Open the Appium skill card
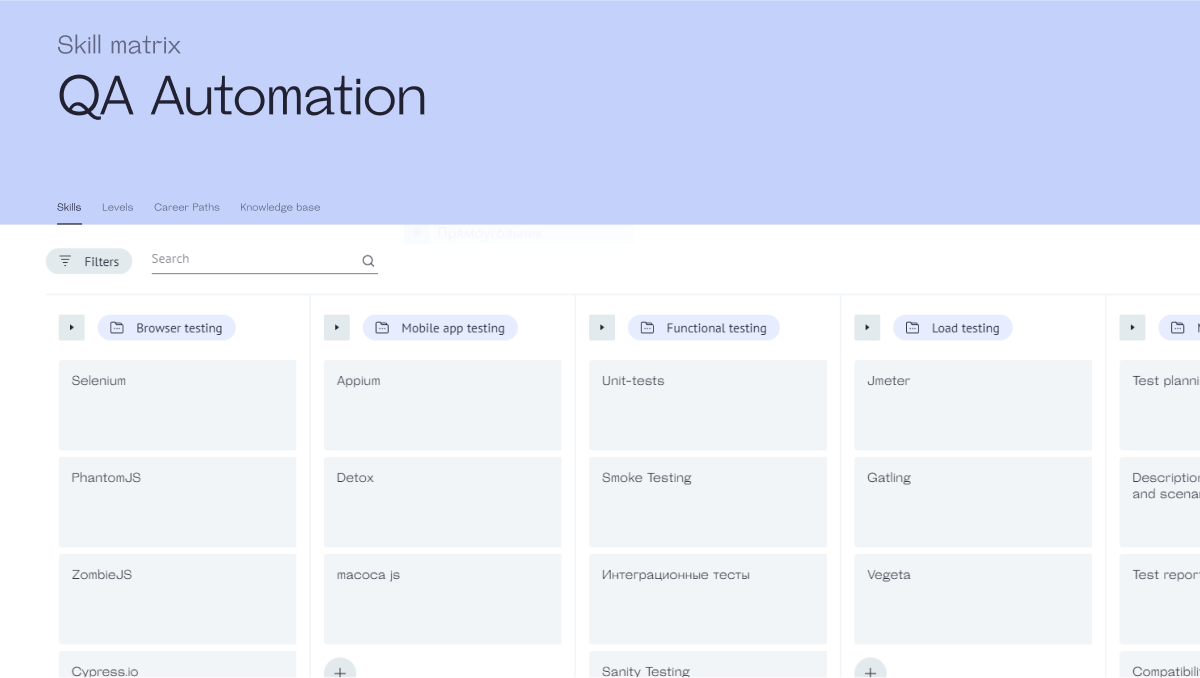 [x=442, y=405]
